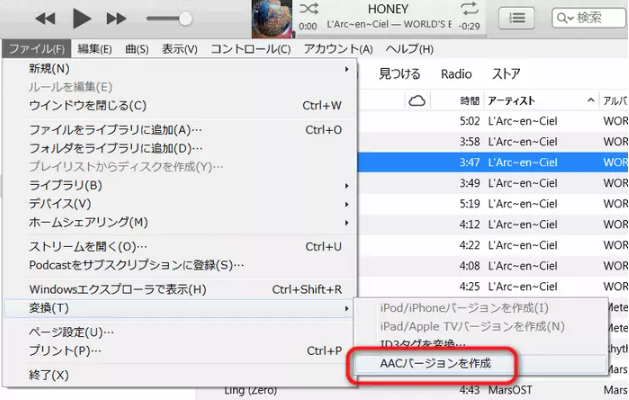Click the アーティスト sort arrow
The image size is (629, 400).
591,100
